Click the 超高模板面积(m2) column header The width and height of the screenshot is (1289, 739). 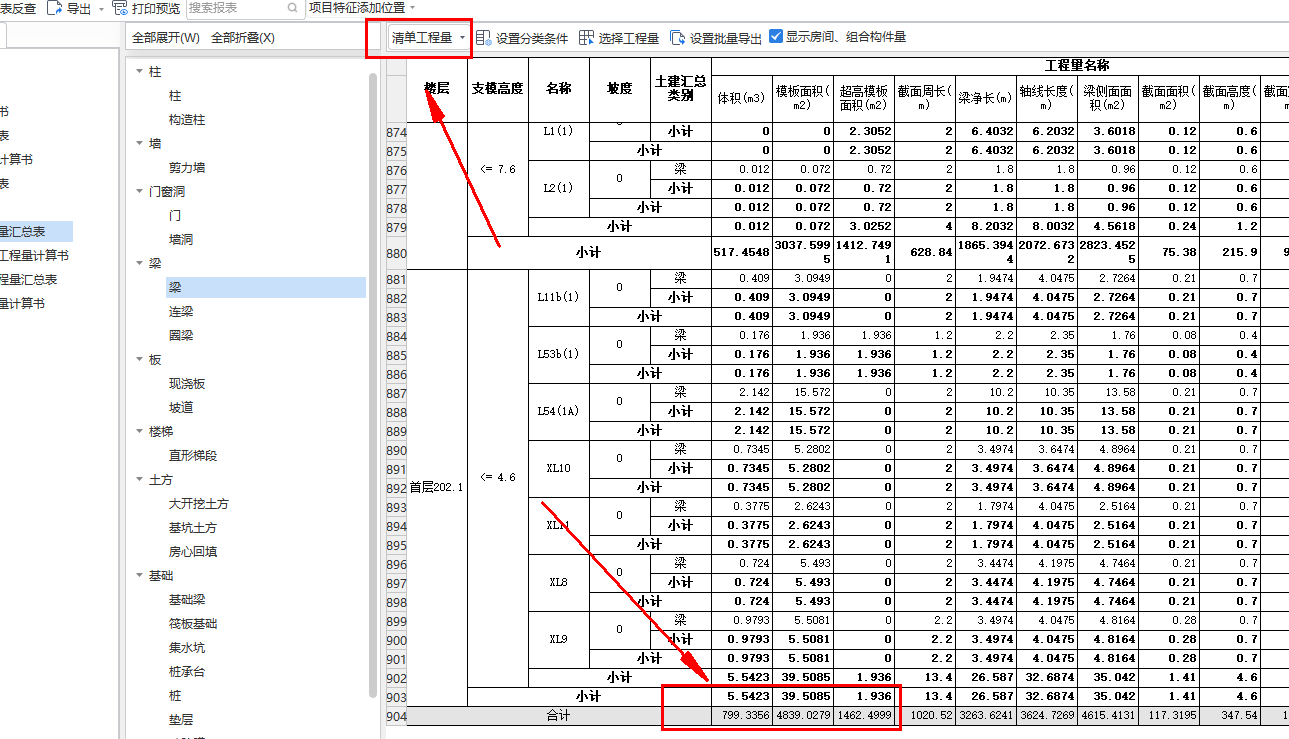pos(864,98)
